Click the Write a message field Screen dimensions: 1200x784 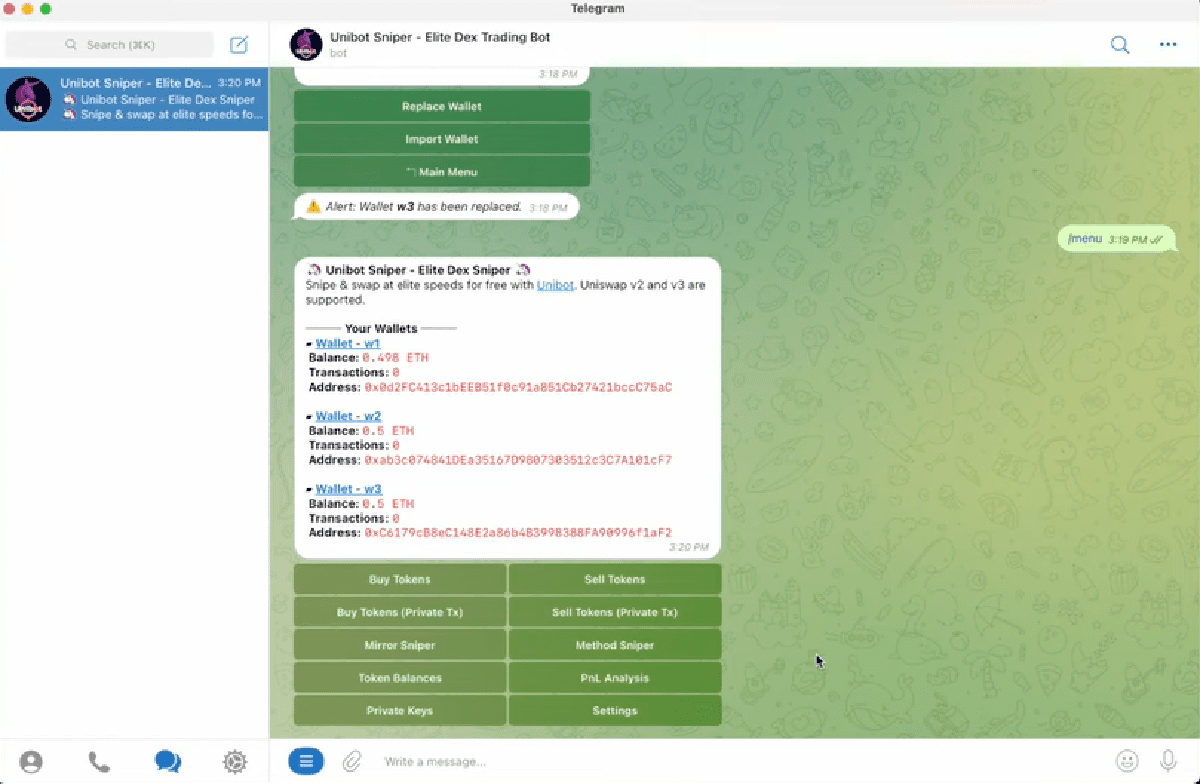tap(740, 762)
